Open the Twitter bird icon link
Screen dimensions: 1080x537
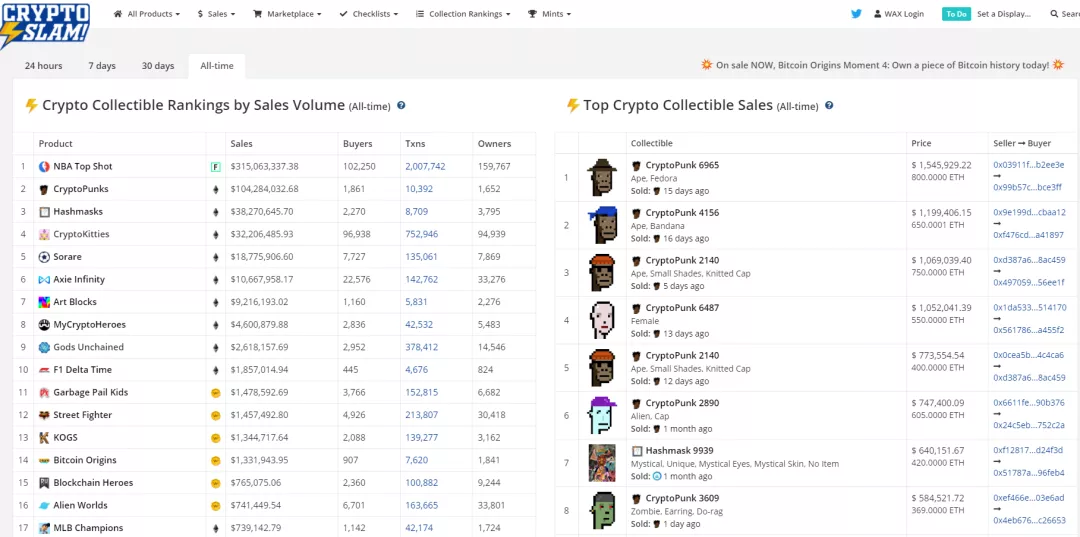856,14
